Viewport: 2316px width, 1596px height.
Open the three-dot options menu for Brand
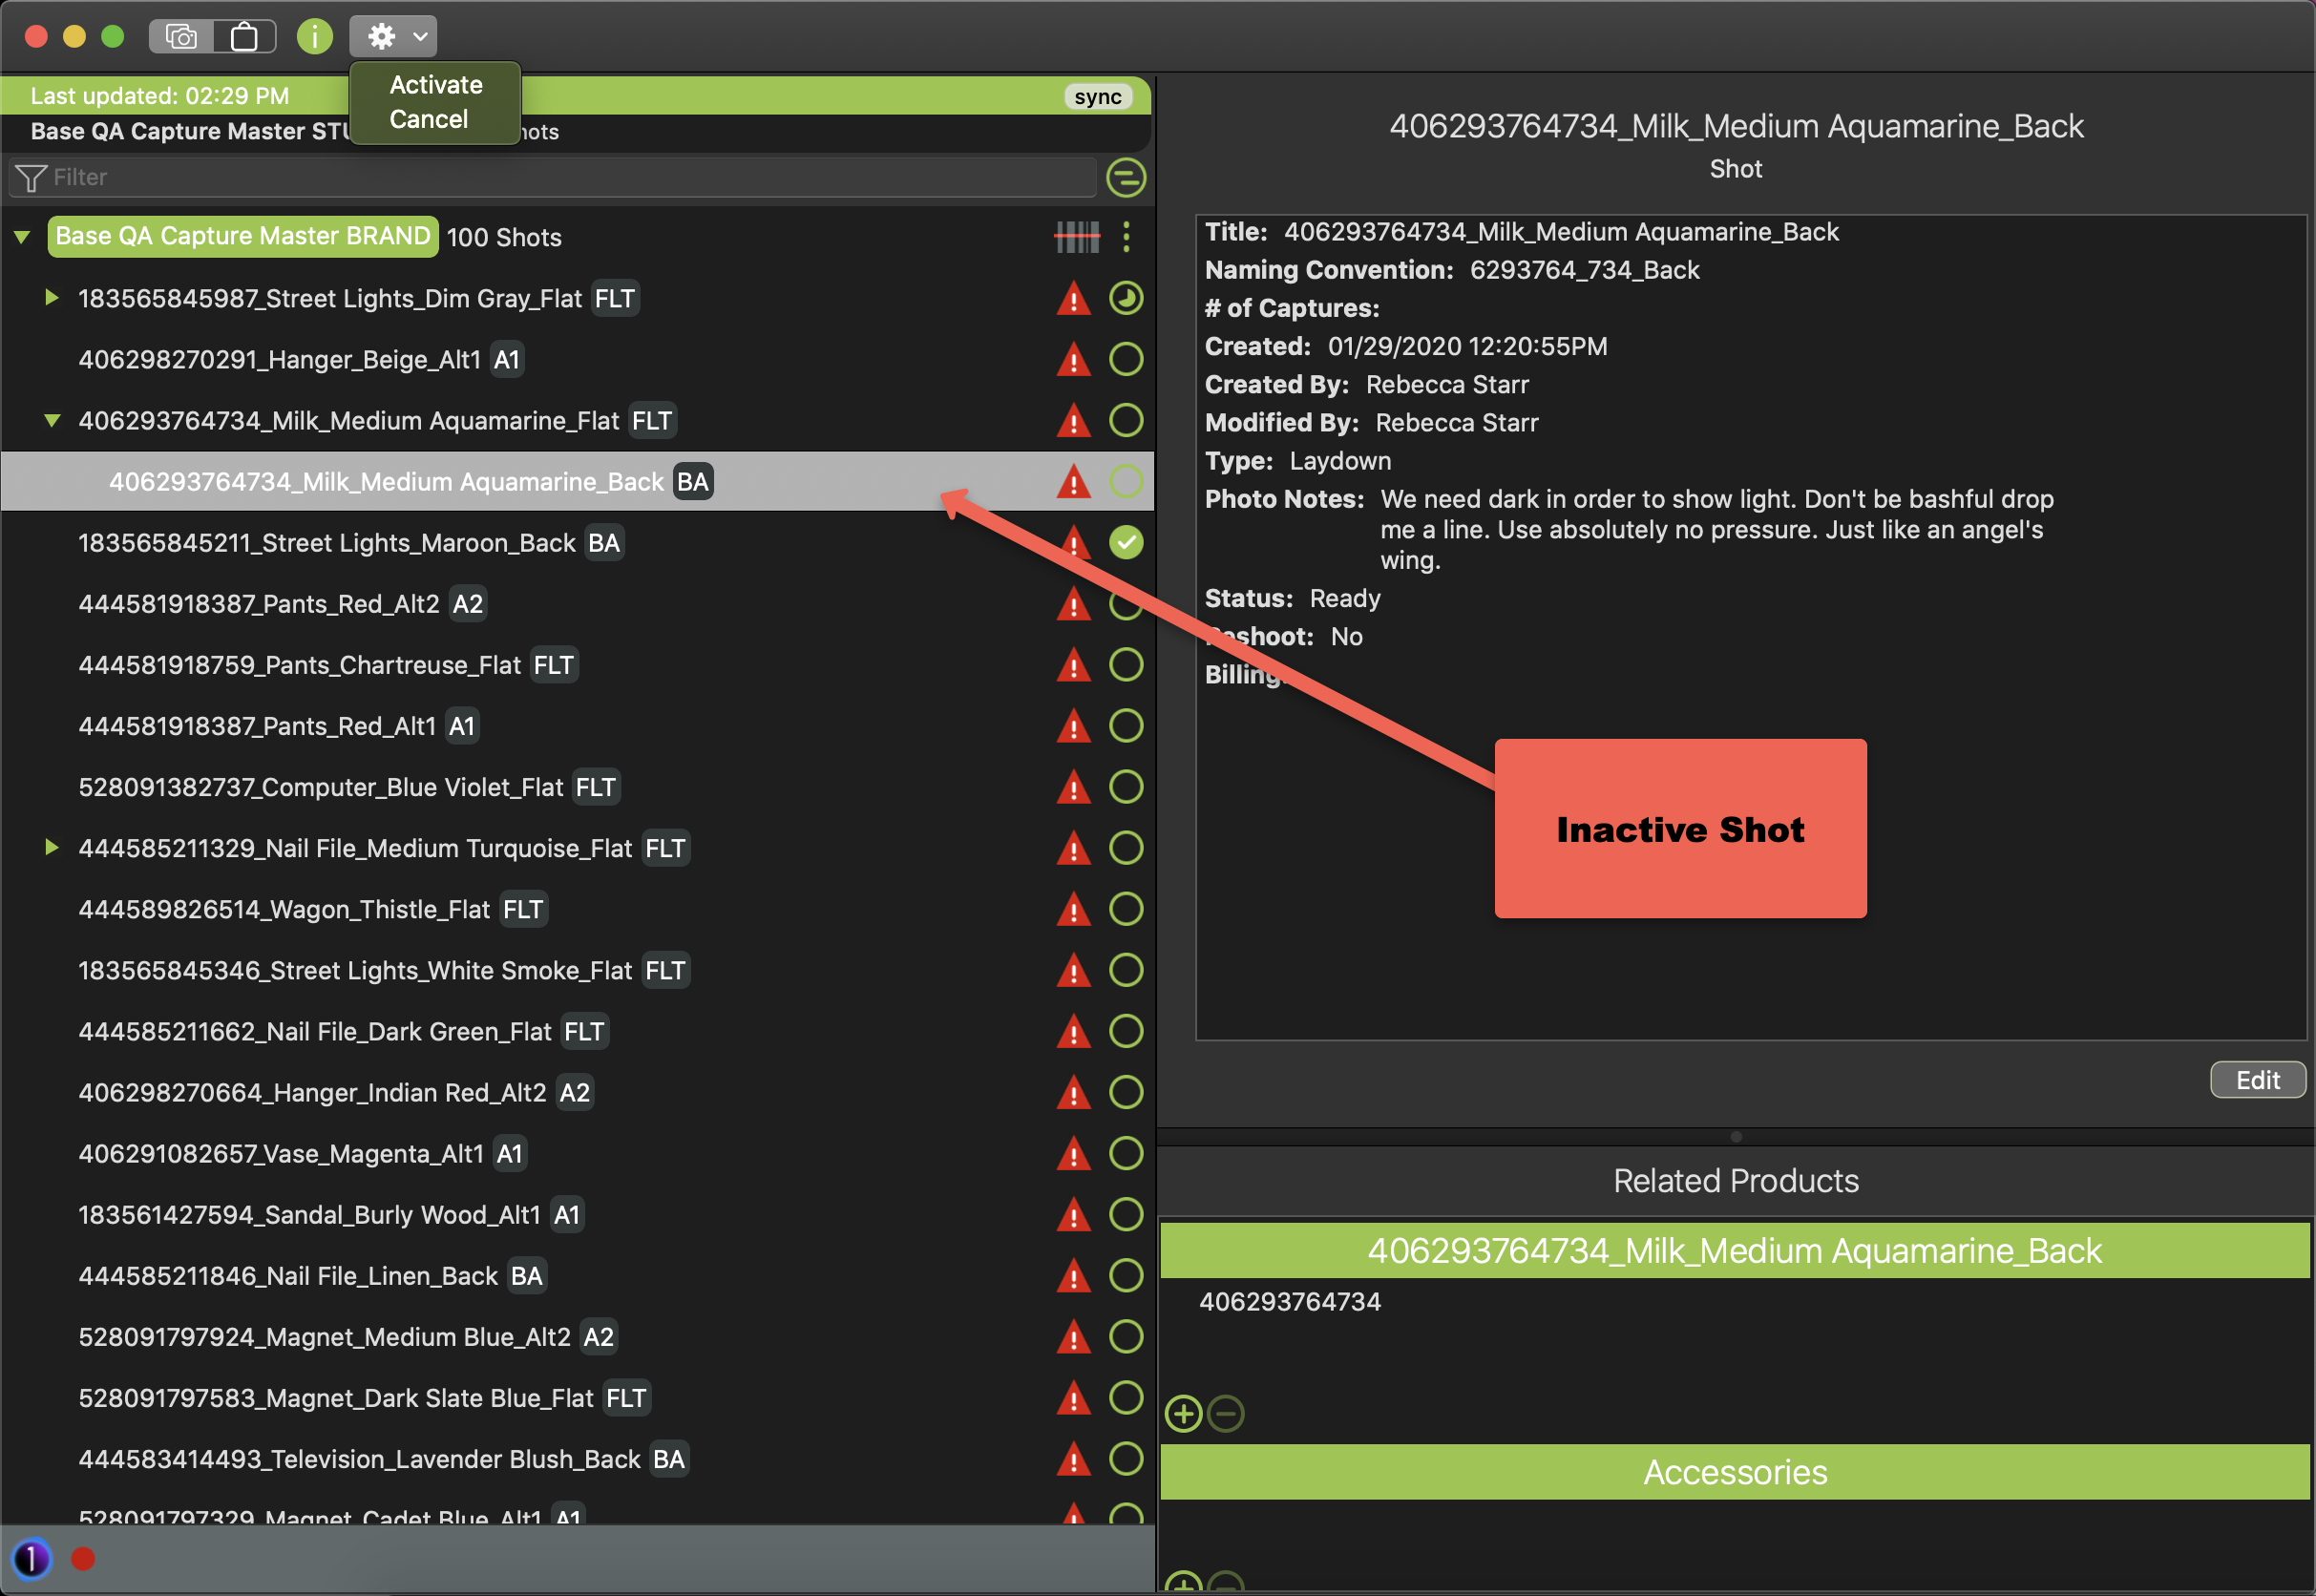[1126, 237]
